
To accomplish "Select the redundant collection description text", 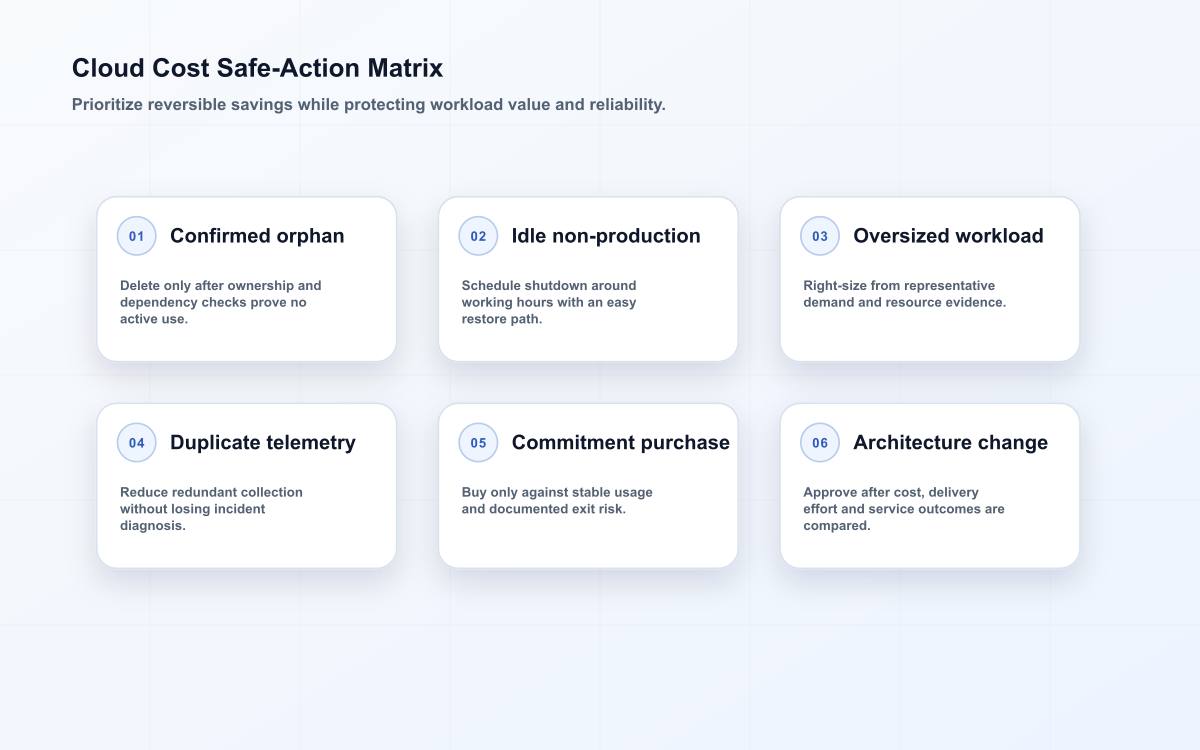I will [211, 509].
